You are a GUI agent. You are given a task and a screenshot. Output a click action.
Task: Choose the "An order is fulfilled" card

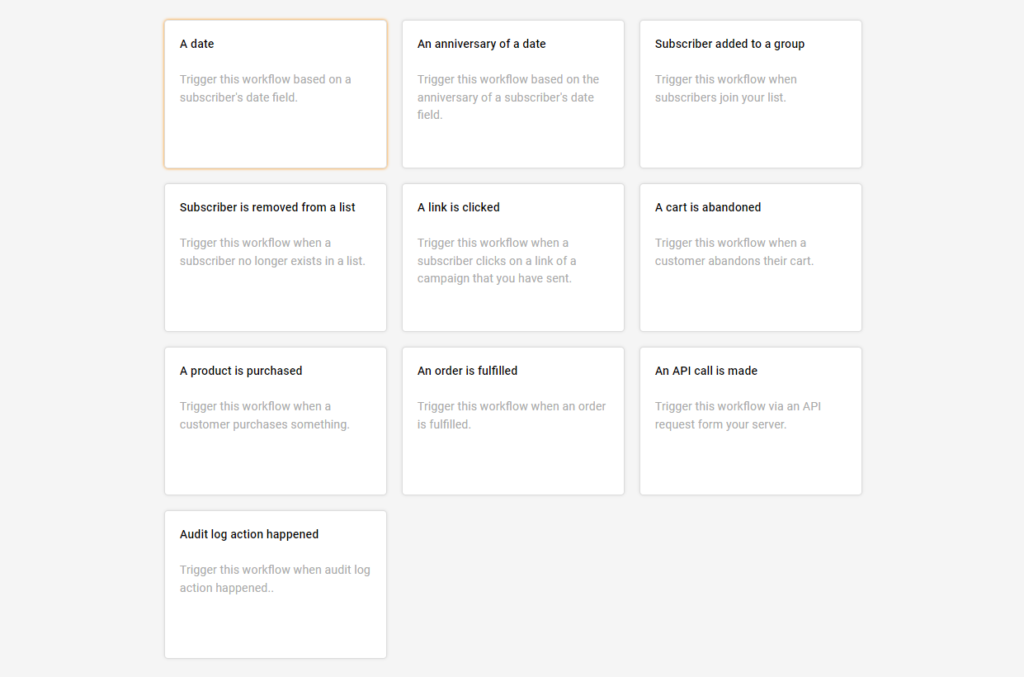point(513,421)
